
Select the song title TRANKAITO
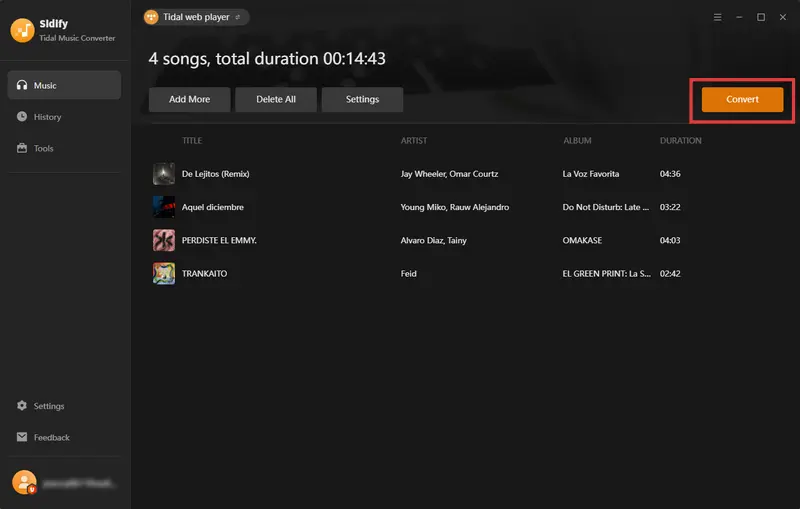[x=204, y=273]
